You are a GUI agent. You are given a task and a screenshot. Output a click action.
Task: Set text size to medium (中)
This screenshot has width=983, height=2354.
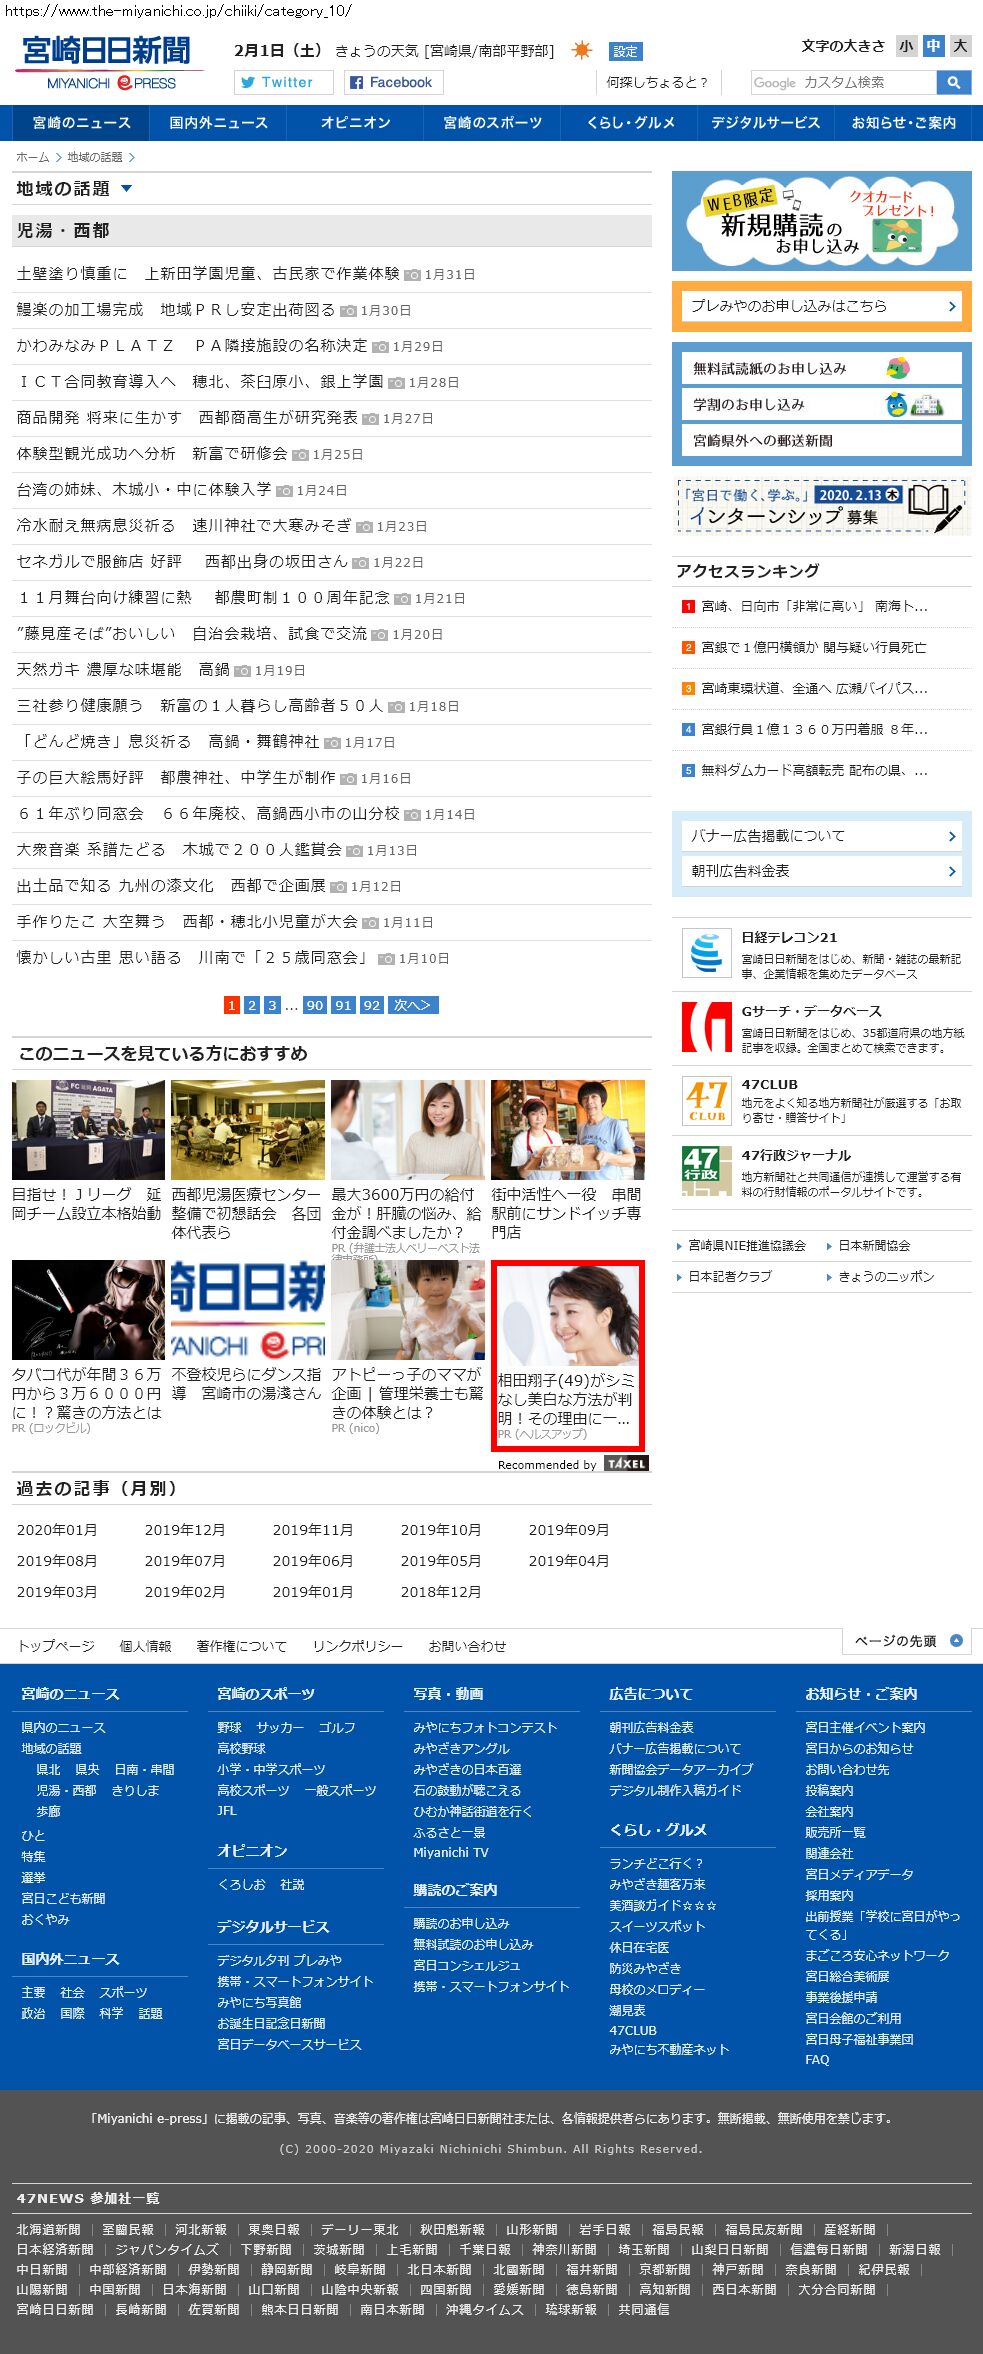click(x=933, y=46)
